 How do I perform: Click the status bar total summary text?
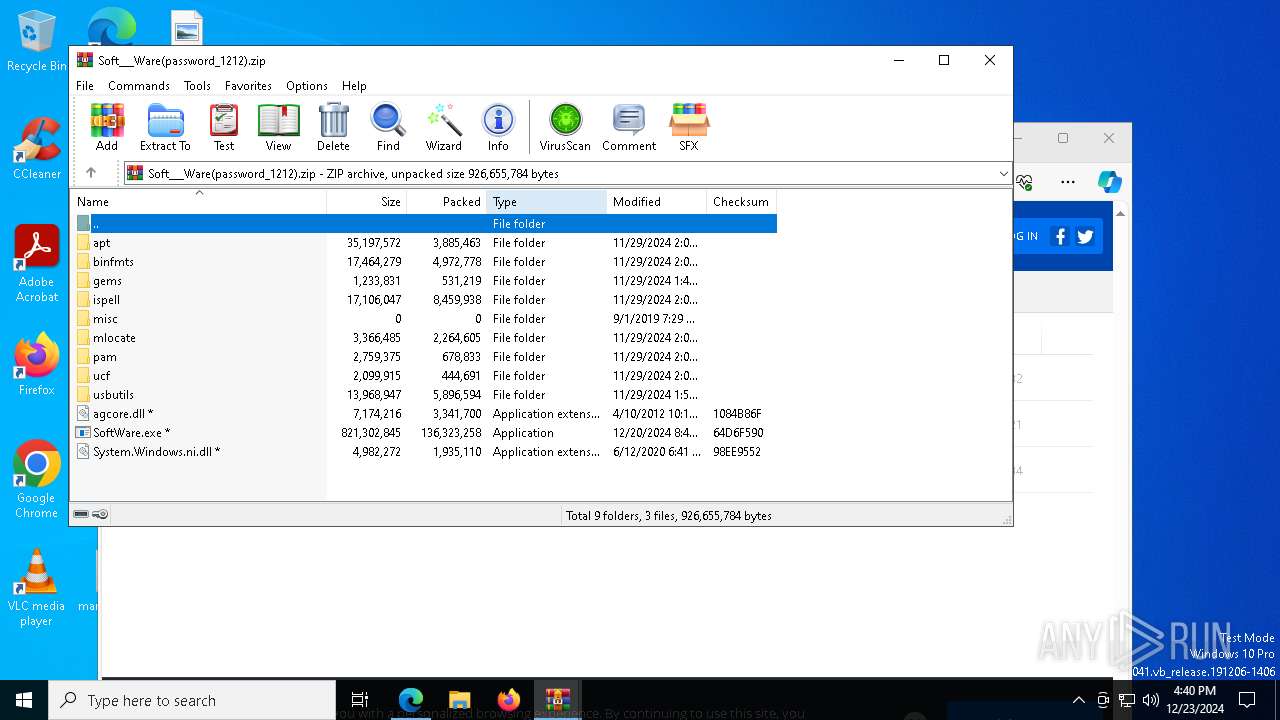point(669,516)
